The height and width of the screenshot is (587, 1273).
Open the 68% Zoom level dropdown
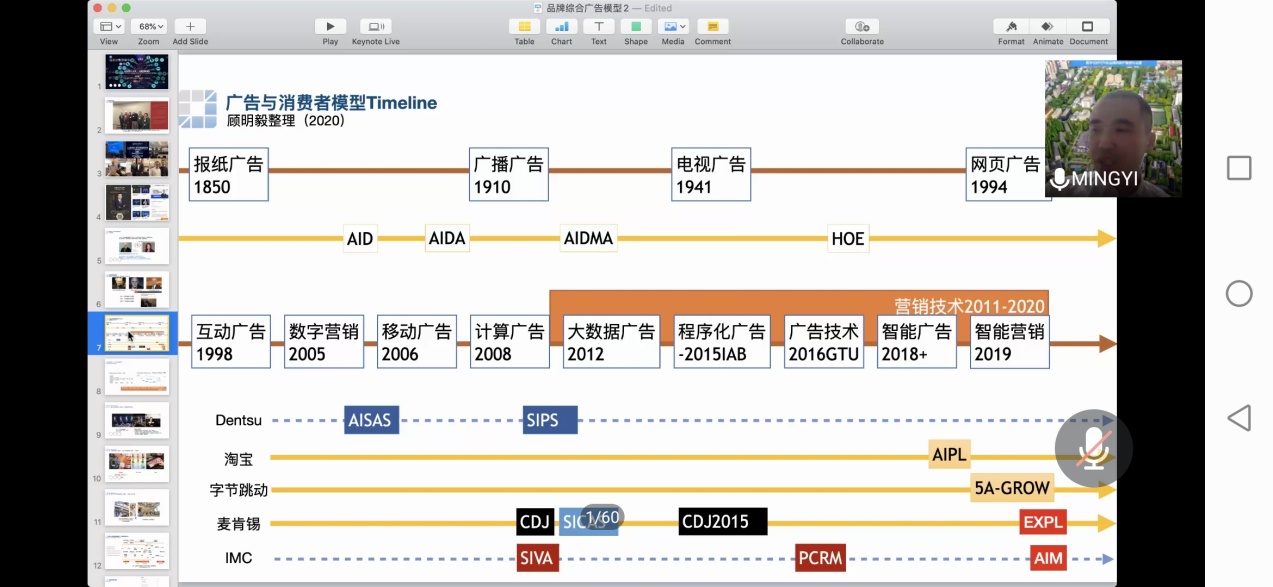click(148, 27)
